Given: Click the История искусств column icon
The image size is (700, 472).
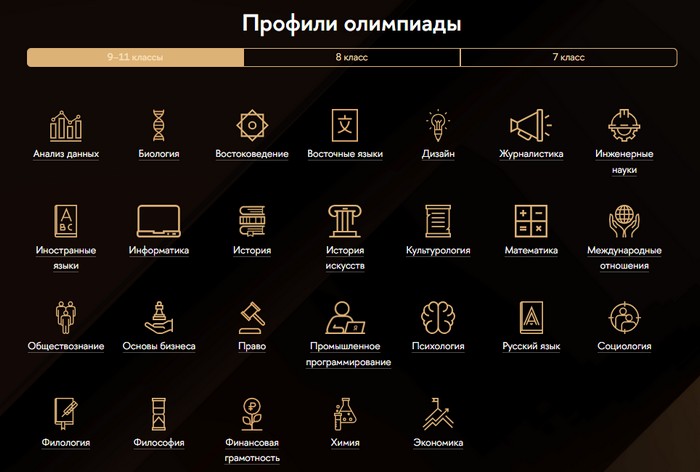Looking at the screenshot, I should tap(345, 221).
